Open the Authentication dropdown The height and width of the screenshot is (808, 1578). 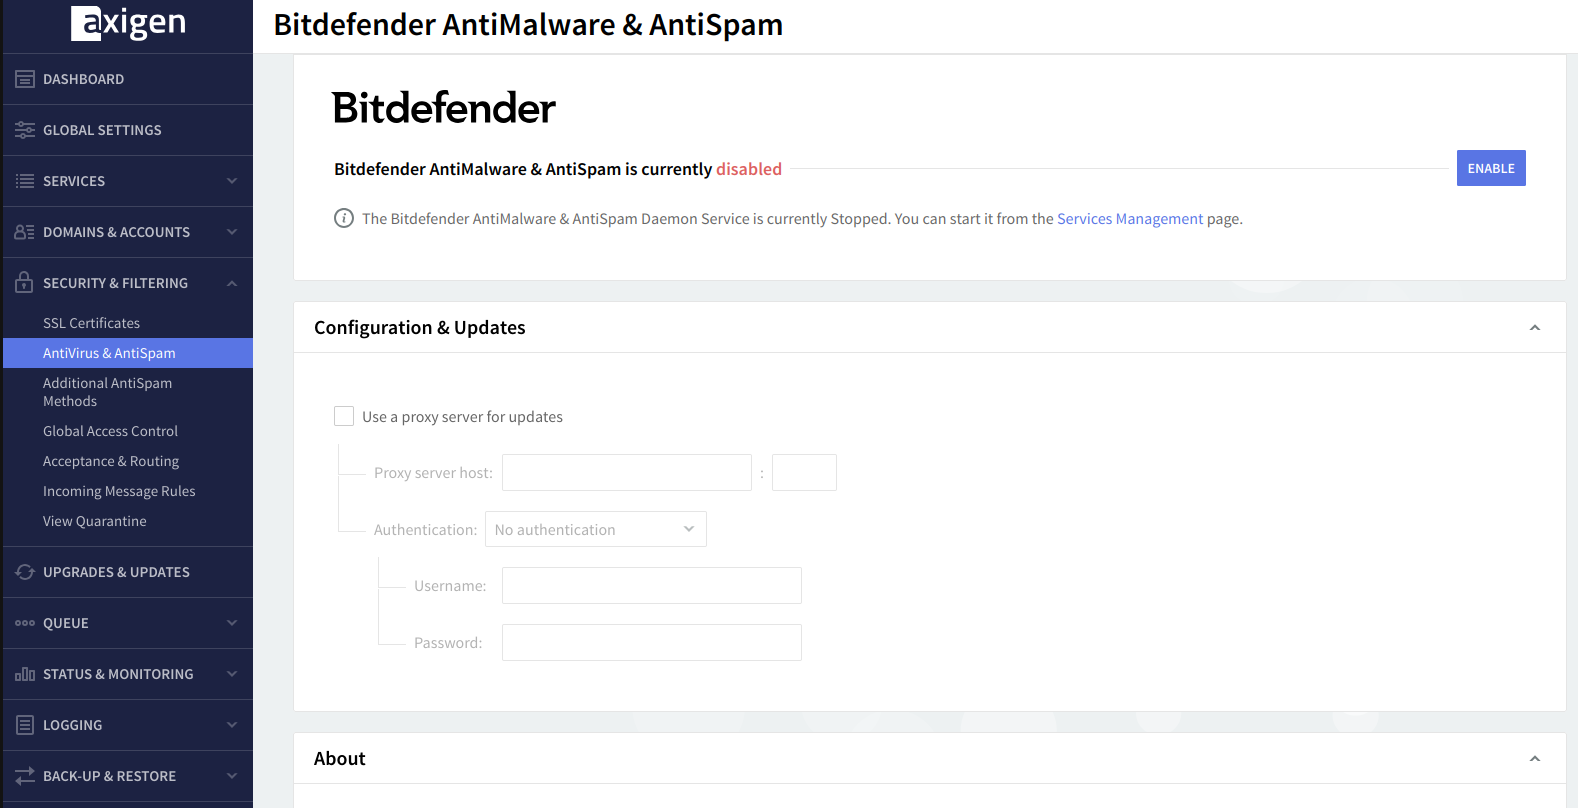pyautogui.click(x=595, y=529)
